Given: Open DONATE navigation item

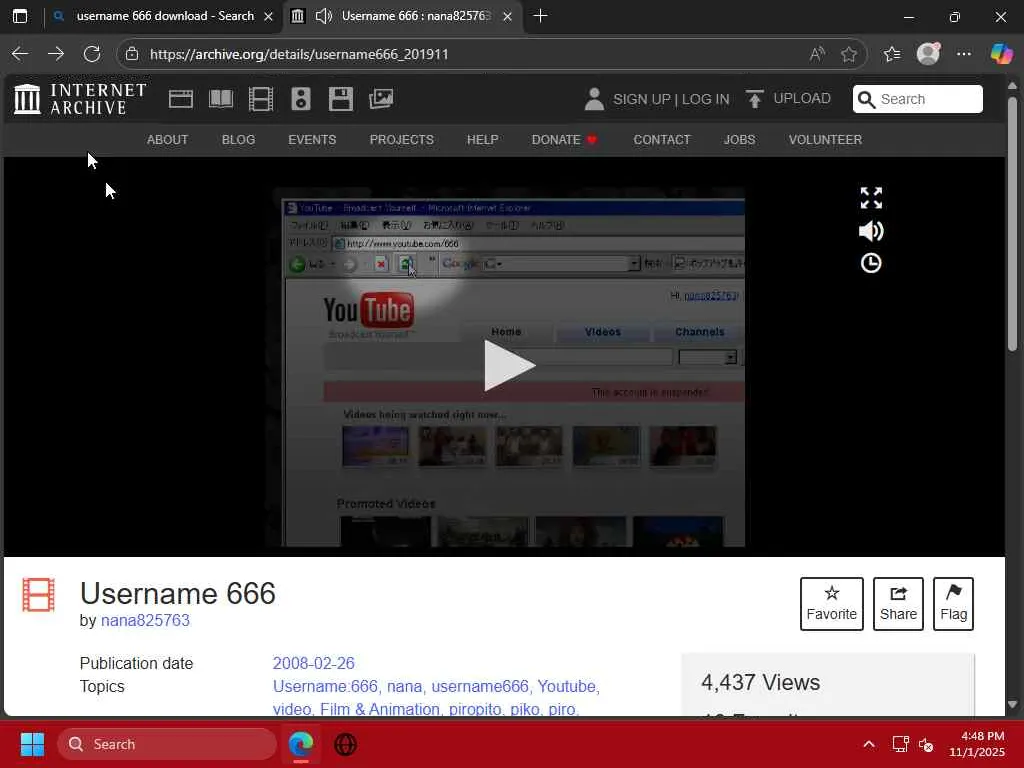Looking at the screenshot, I should pyautogui.click(x=564, y=140).
